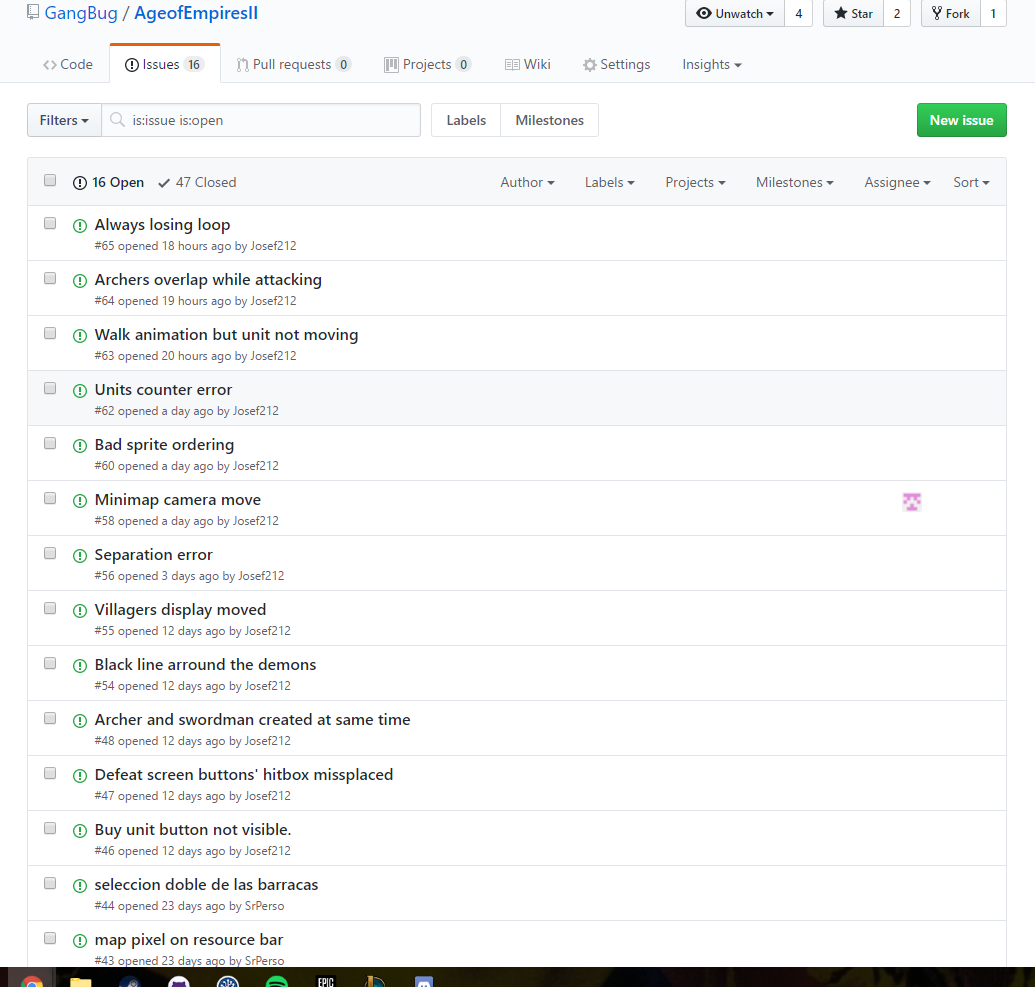Click the magnifier icon in the issue search box
This screenshot has height=987, width=1035.
(117, 119)
